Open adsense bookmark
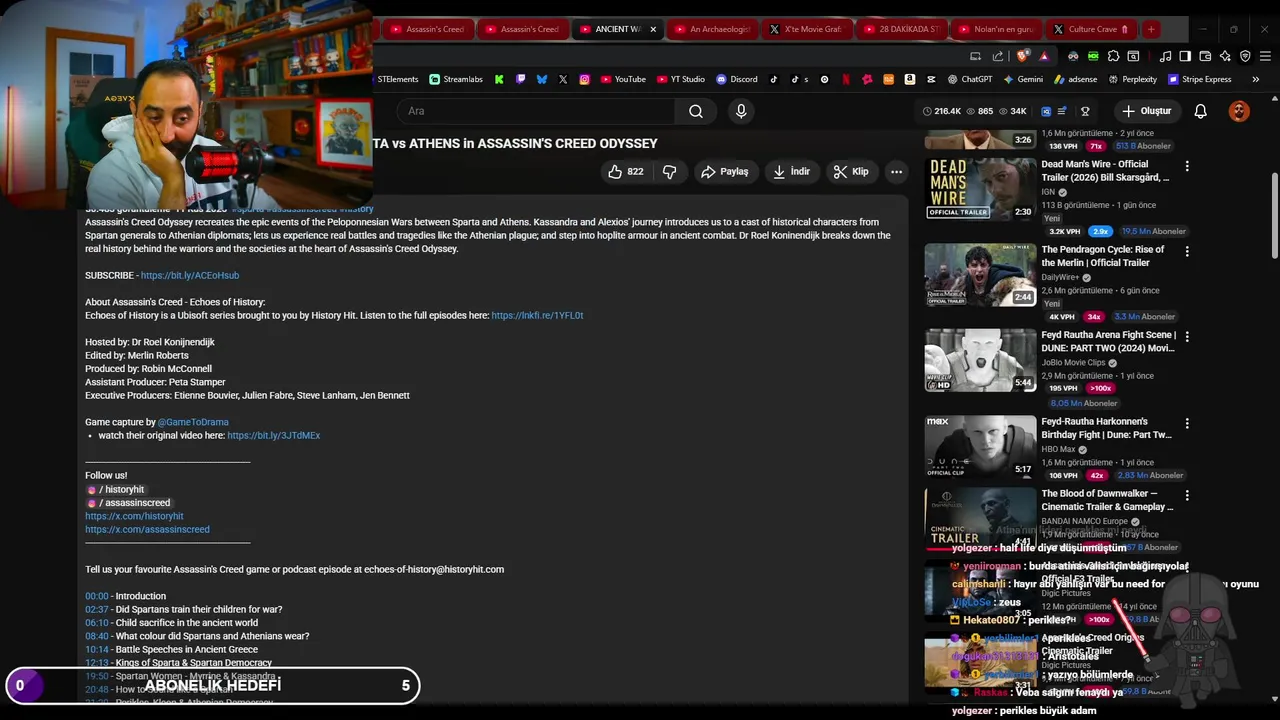 point(1075,79)
